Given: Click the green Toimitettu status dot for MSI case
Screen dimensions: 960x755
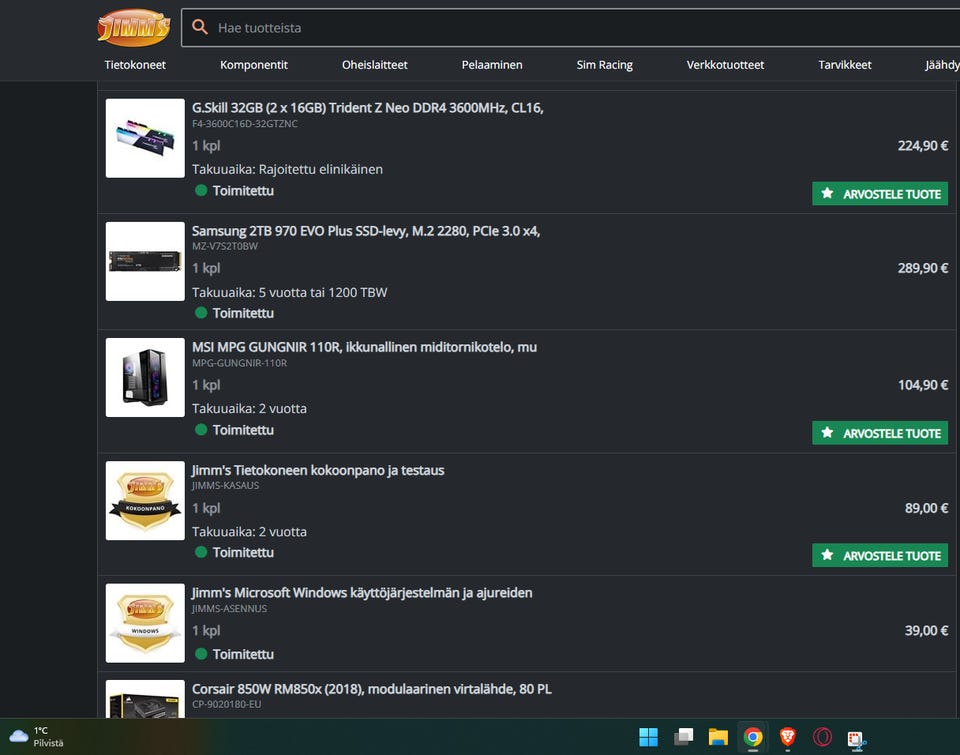Looking at the screenshot, I should (201, 430).
